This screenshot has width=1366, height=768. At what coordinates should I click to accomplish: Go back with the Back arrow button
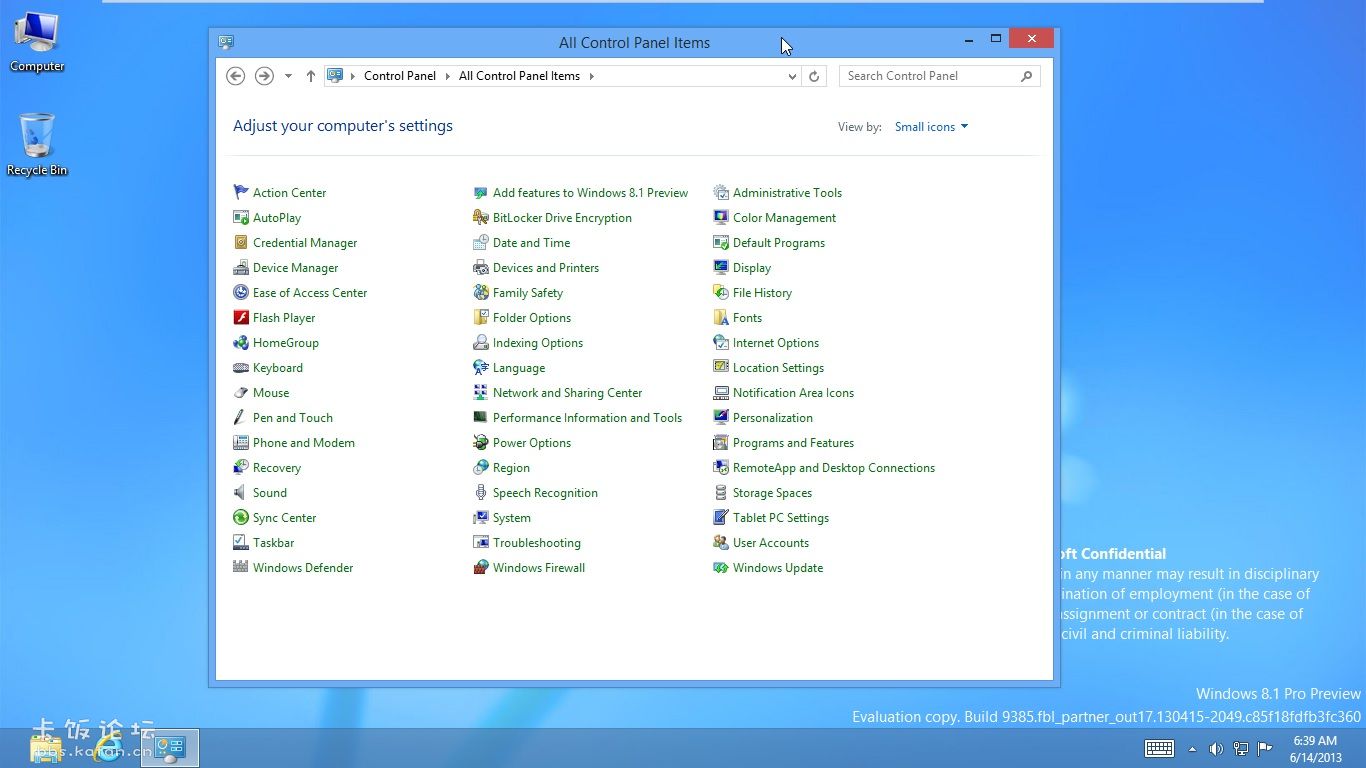pyautogui.click(x=236, y=76)
